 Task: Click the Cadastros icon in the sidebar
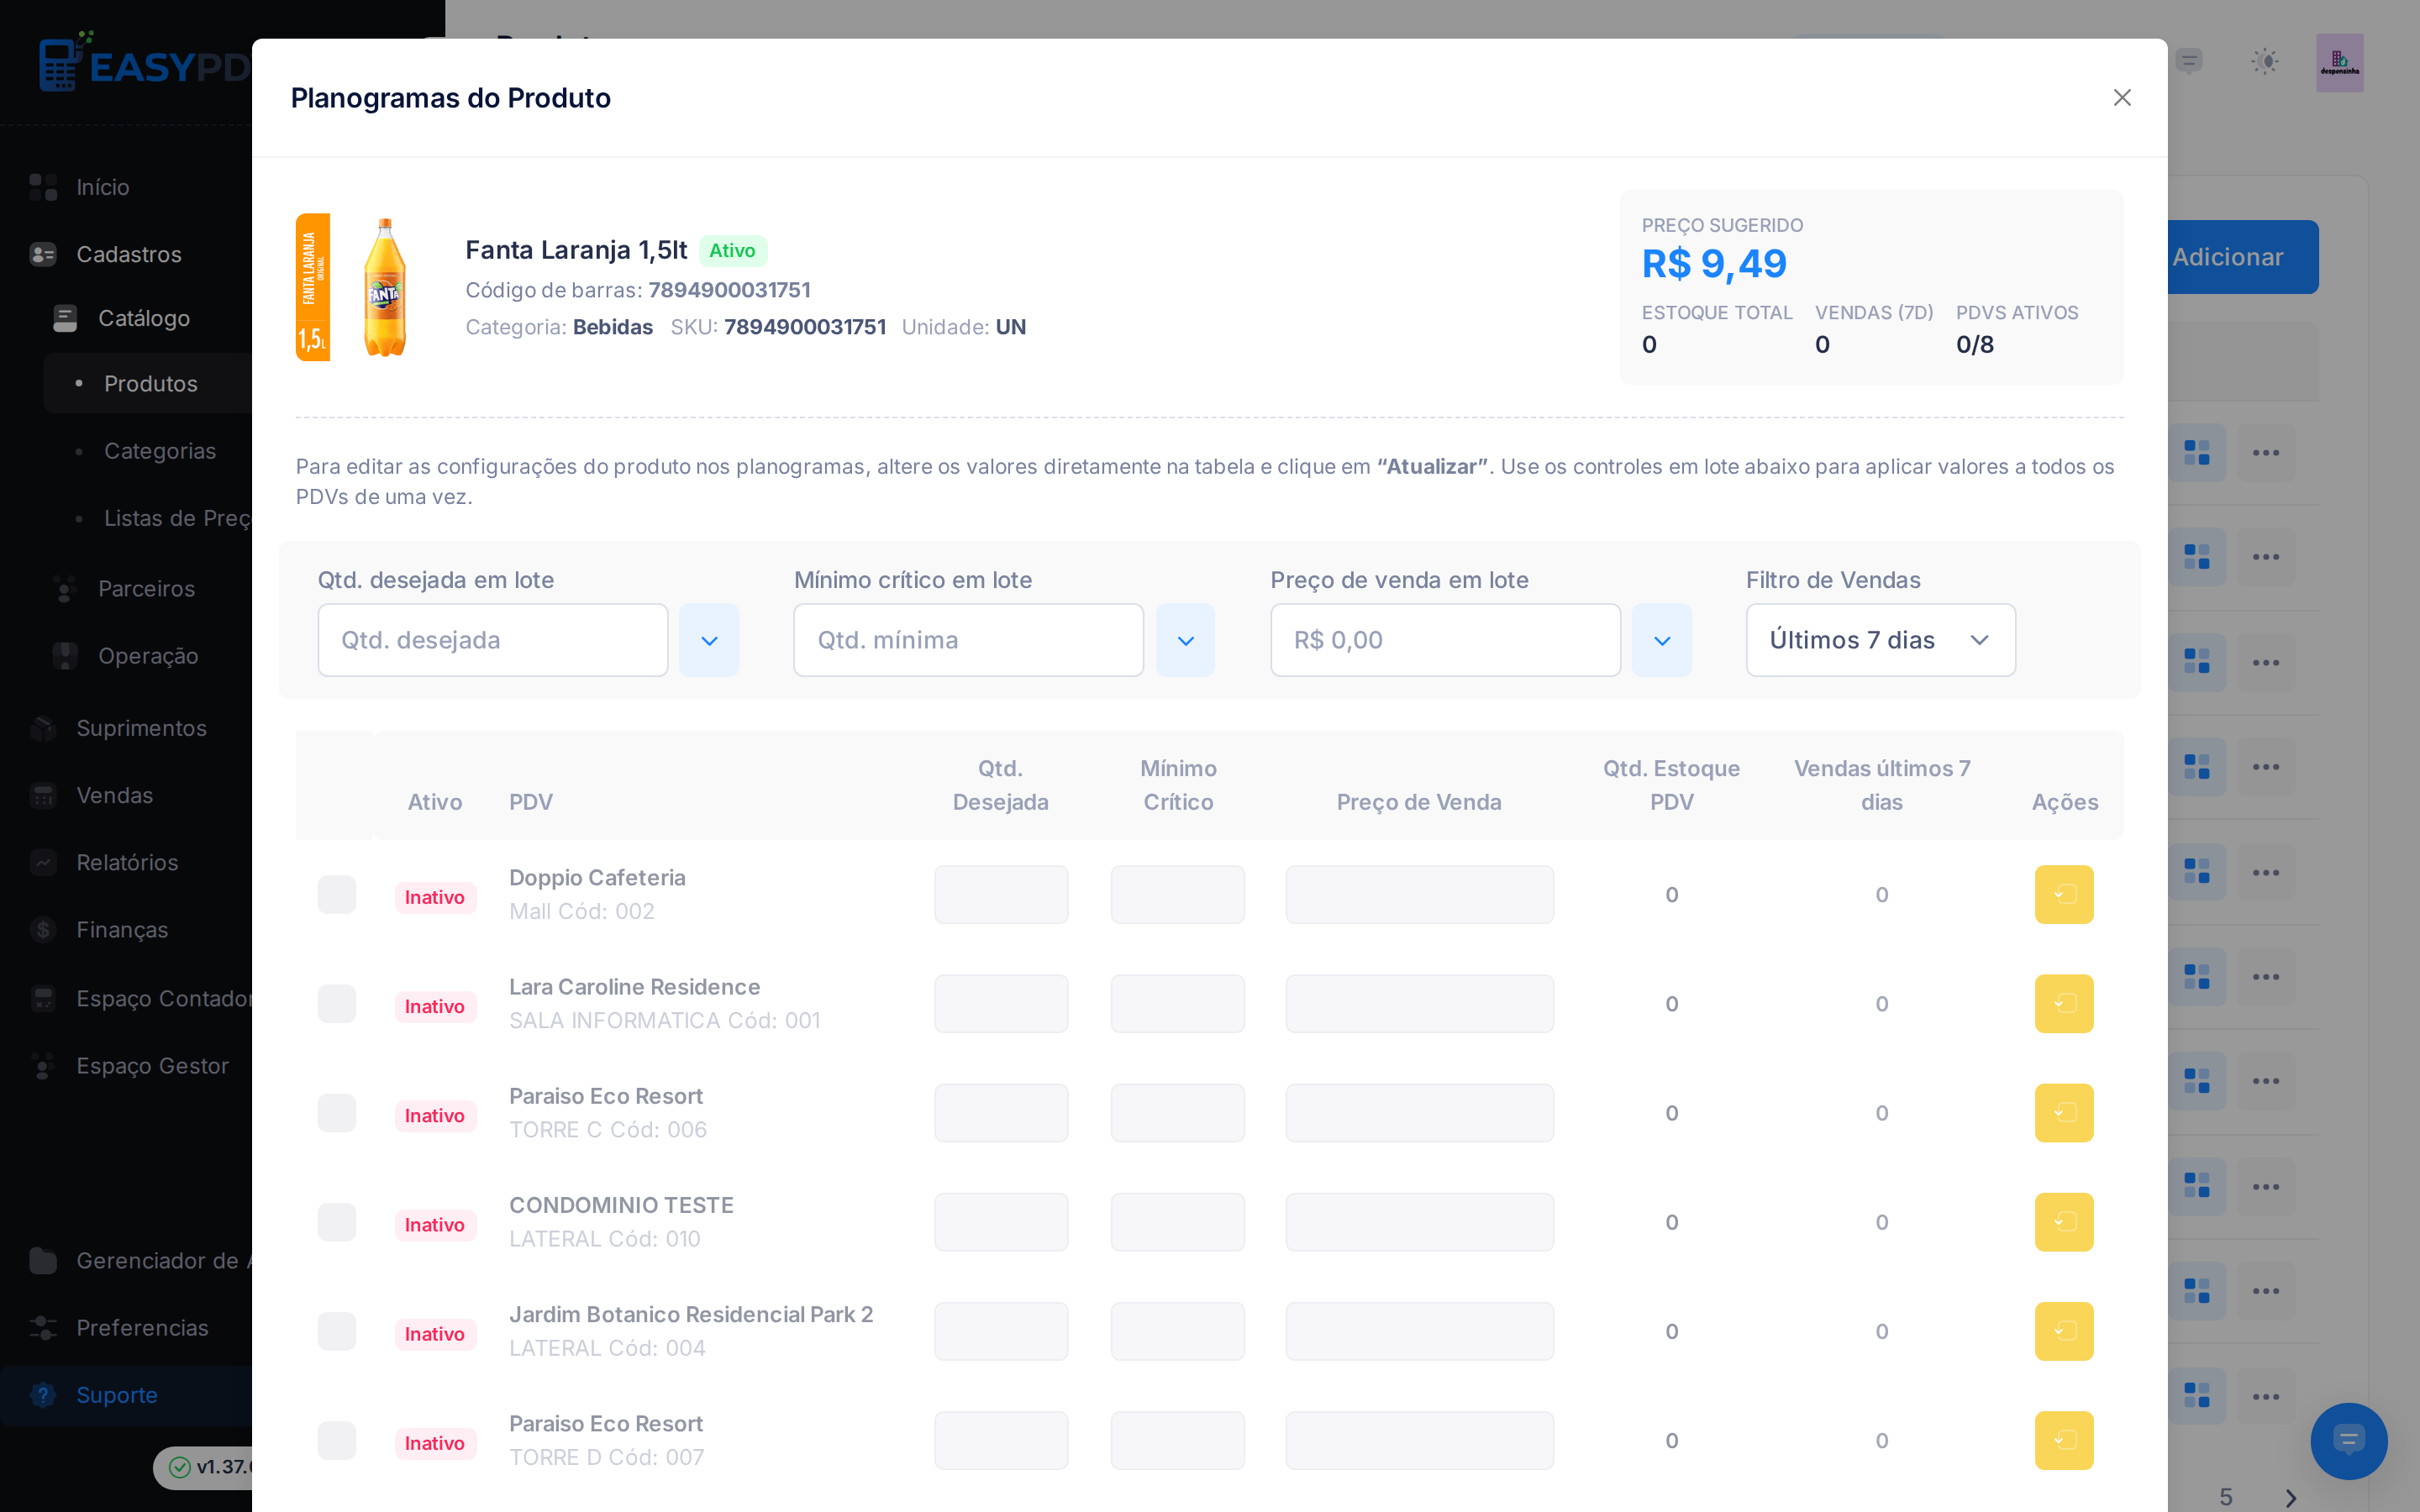click(43, 254)
